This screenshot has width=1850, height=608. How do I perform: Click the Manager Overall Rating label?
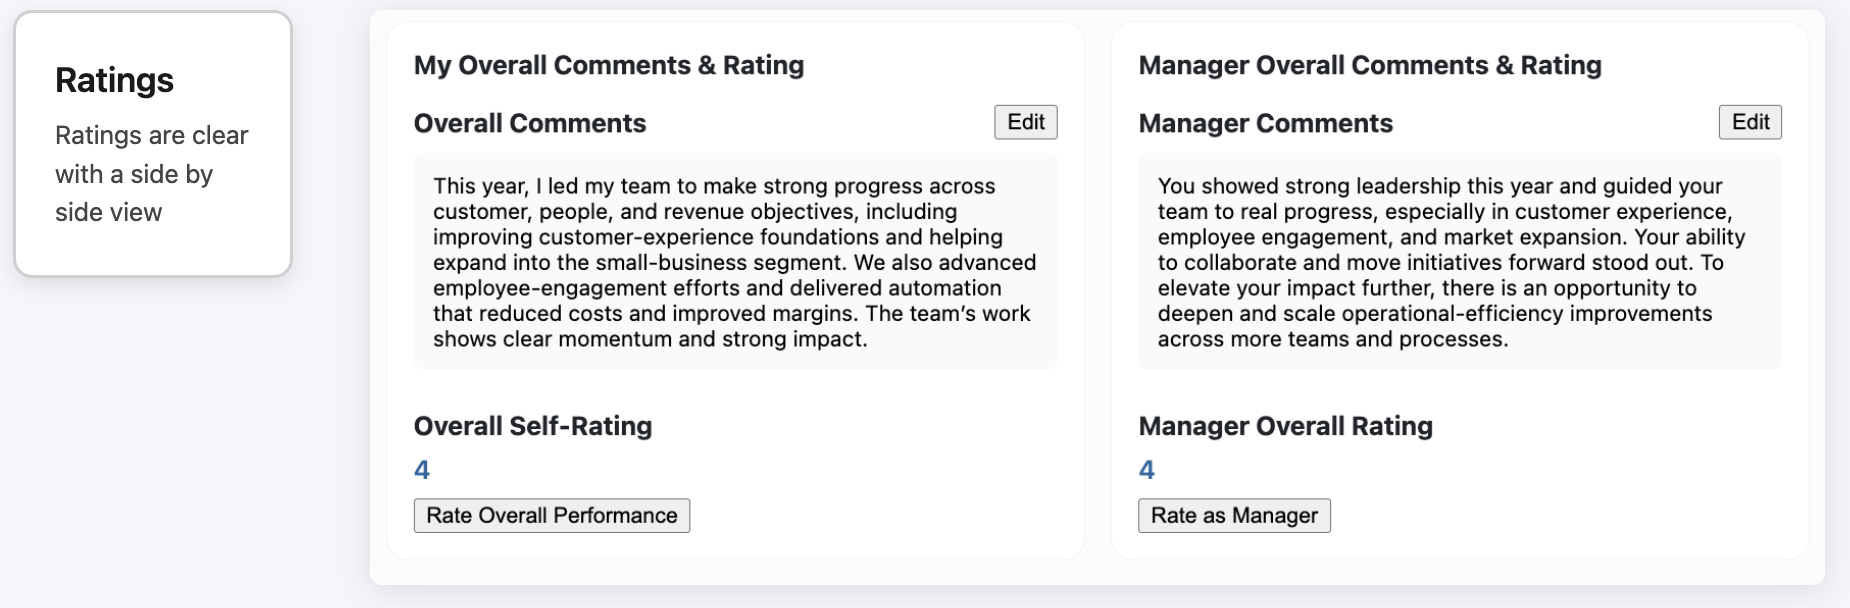[1285, 425]
